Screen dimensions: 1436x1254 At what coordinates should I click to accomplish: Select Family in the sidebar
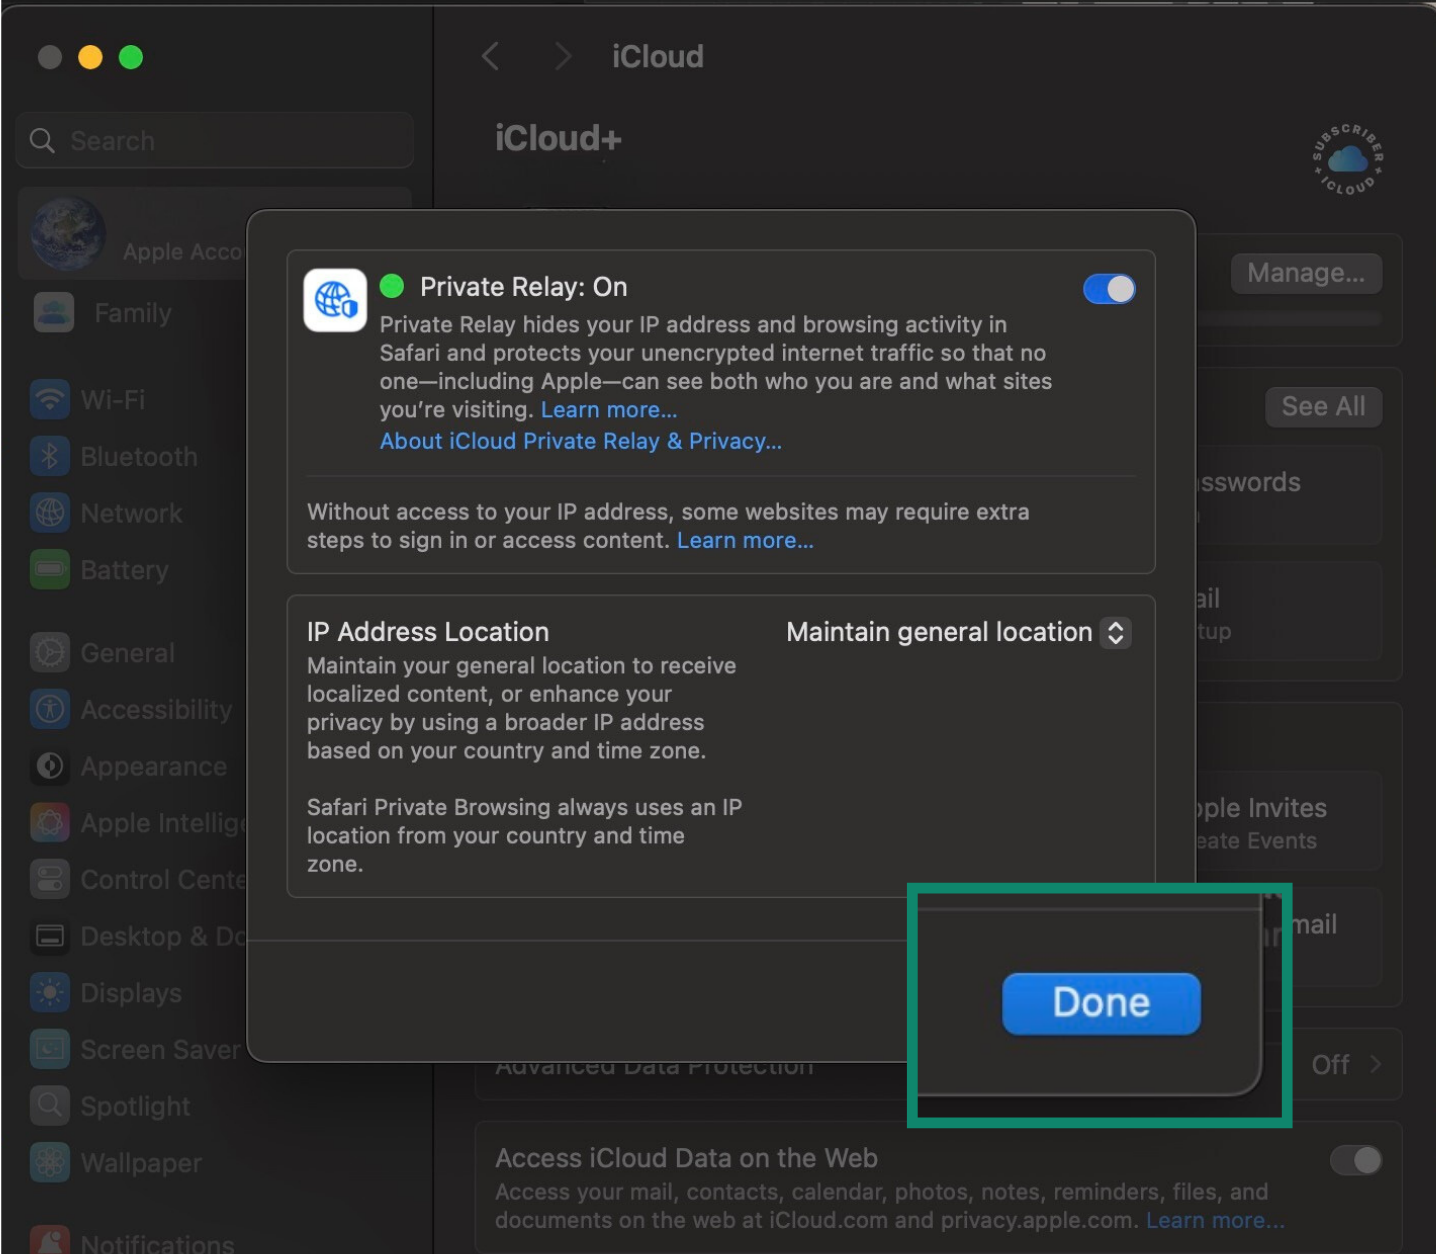pyautogui.click(x=134, y=312)
